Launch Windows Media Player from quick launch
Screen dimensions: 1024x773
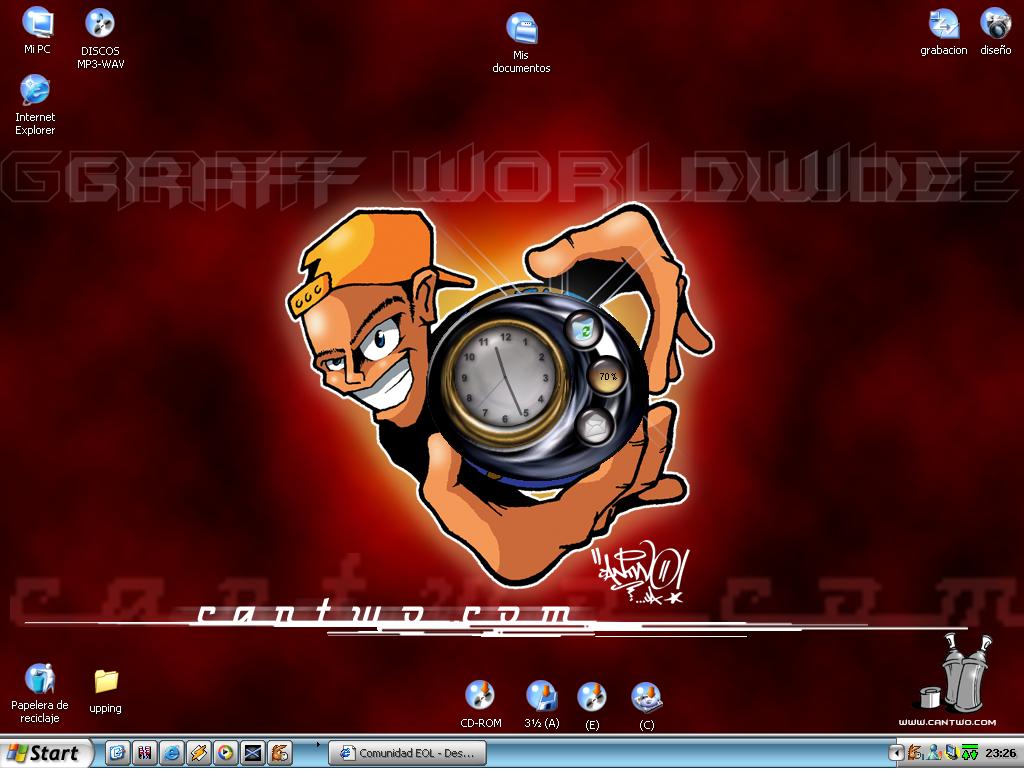coord(226,753)
